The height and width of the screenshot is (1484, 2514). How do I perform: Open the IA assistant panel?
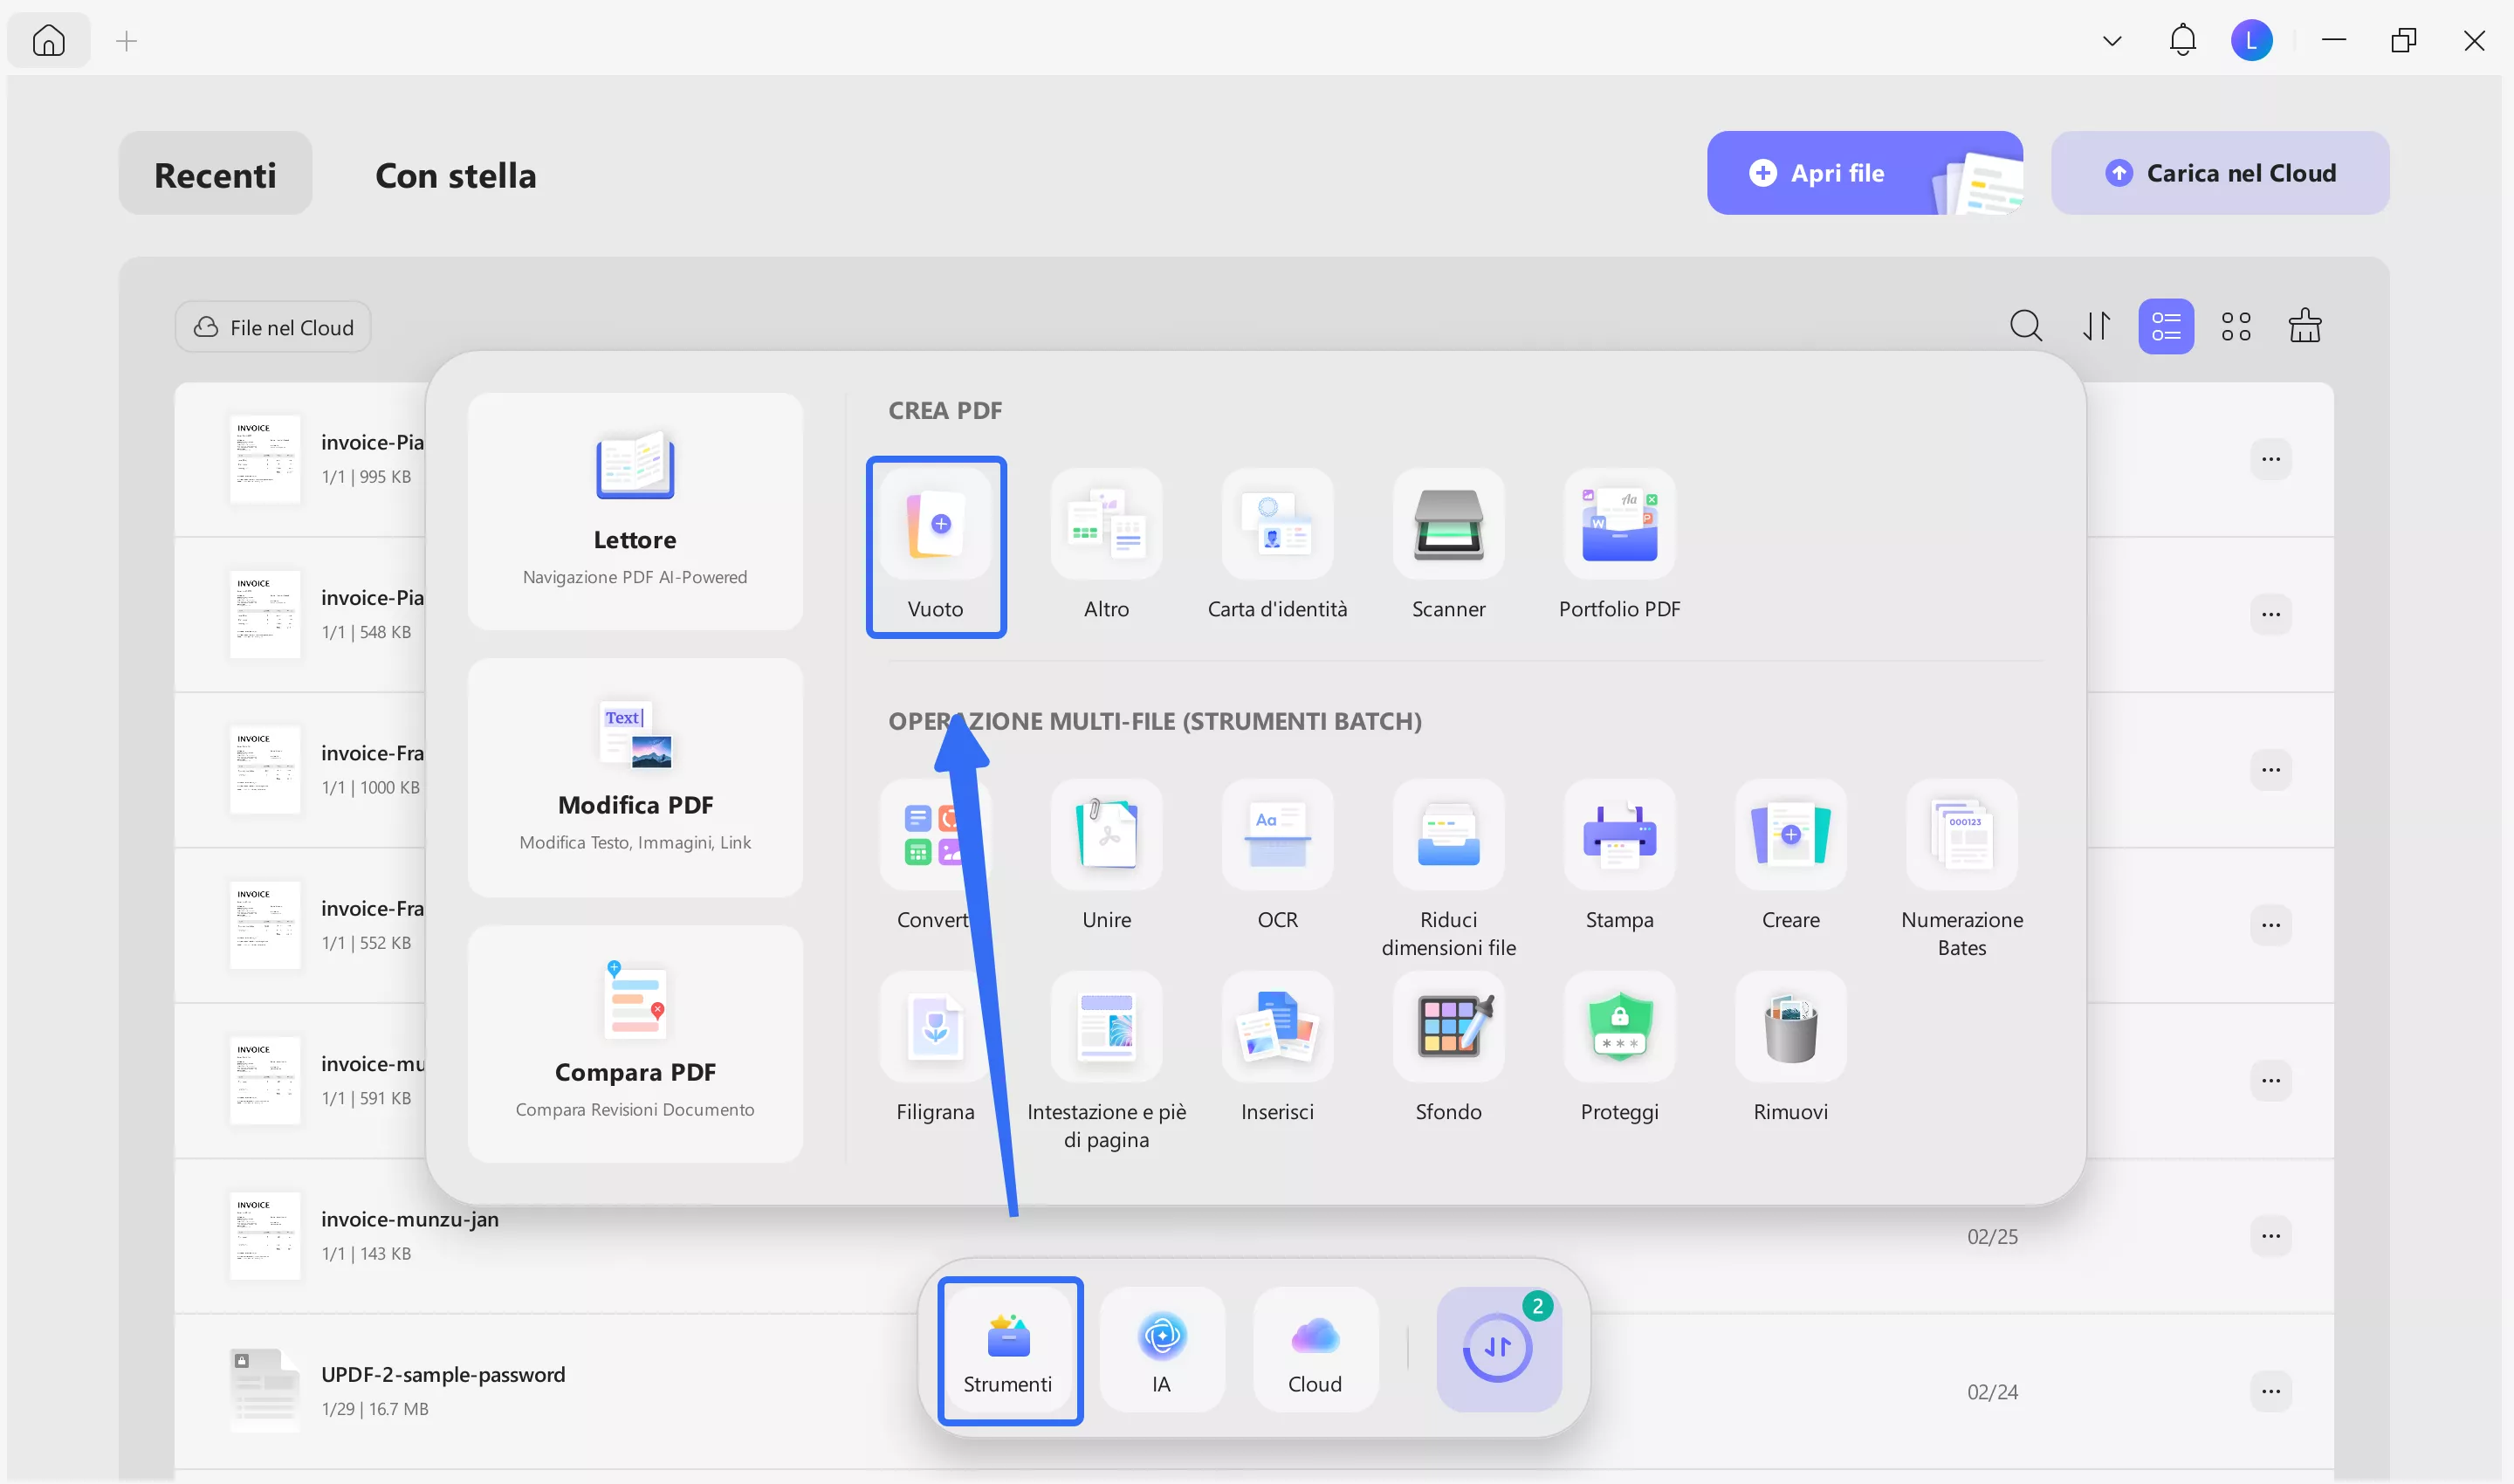[x=1161, y=1349]
